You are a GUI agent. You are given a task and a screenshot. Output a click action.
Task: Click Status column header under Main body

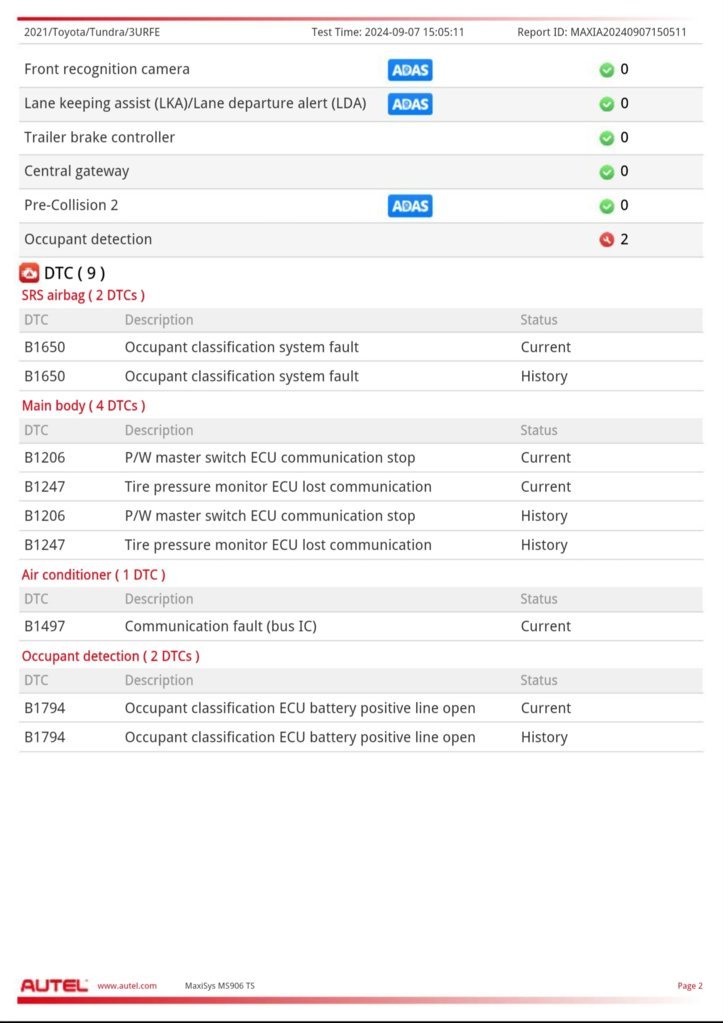pos(538,430)
